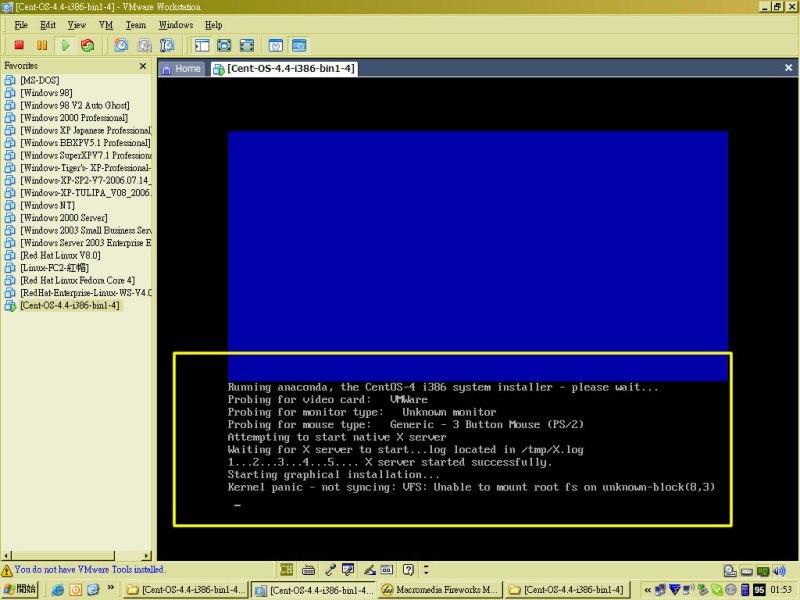Power off the VM with the red stop button
800x600 pixels.
pos(19,45)
